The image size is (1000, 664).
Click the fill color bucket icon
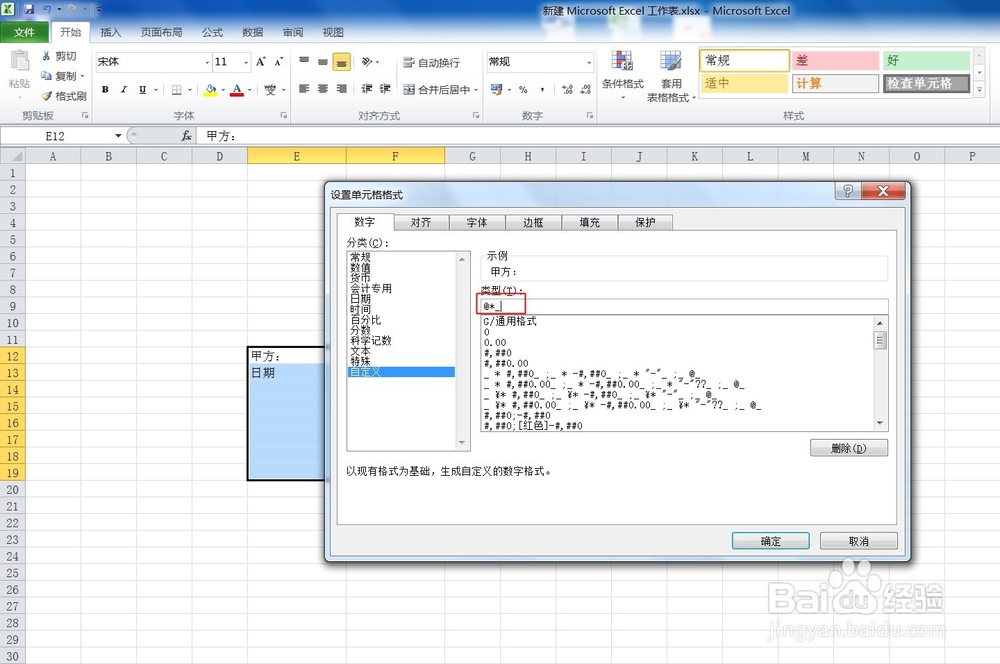[210, 90]
